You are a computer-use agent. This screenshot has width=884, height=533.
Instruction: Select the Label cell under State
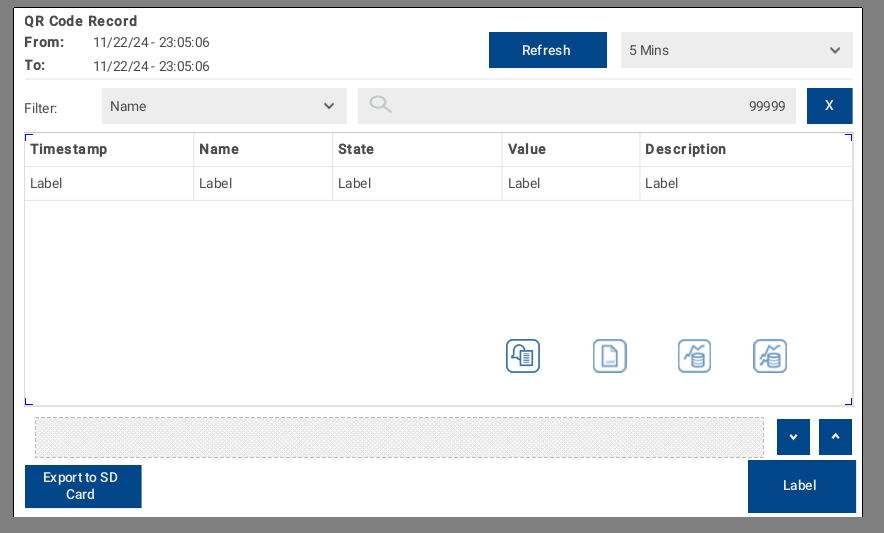[417, 183]
